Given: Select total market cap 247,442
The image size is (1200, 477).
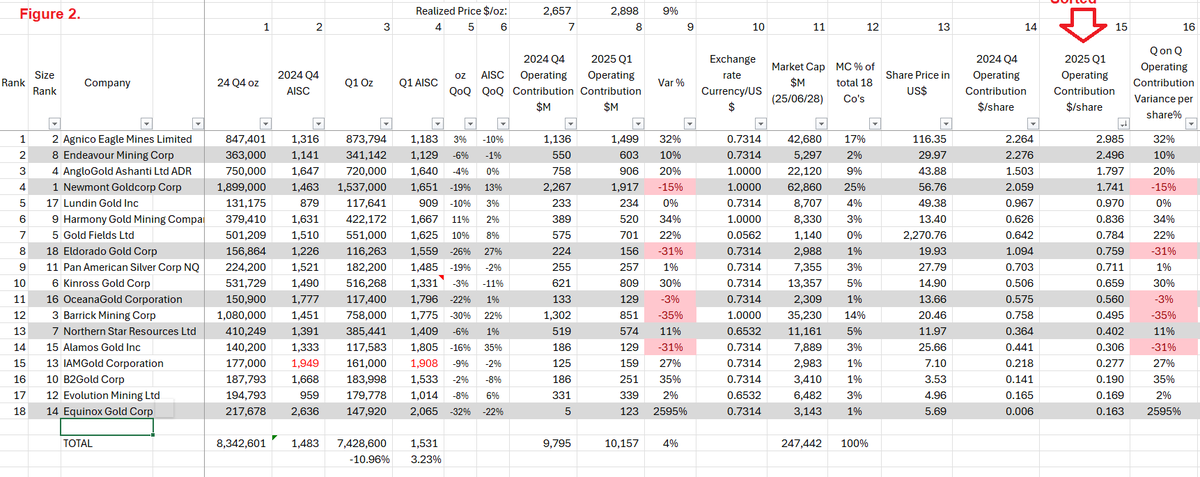Looking at the screenshot, I should click(801, 443).
